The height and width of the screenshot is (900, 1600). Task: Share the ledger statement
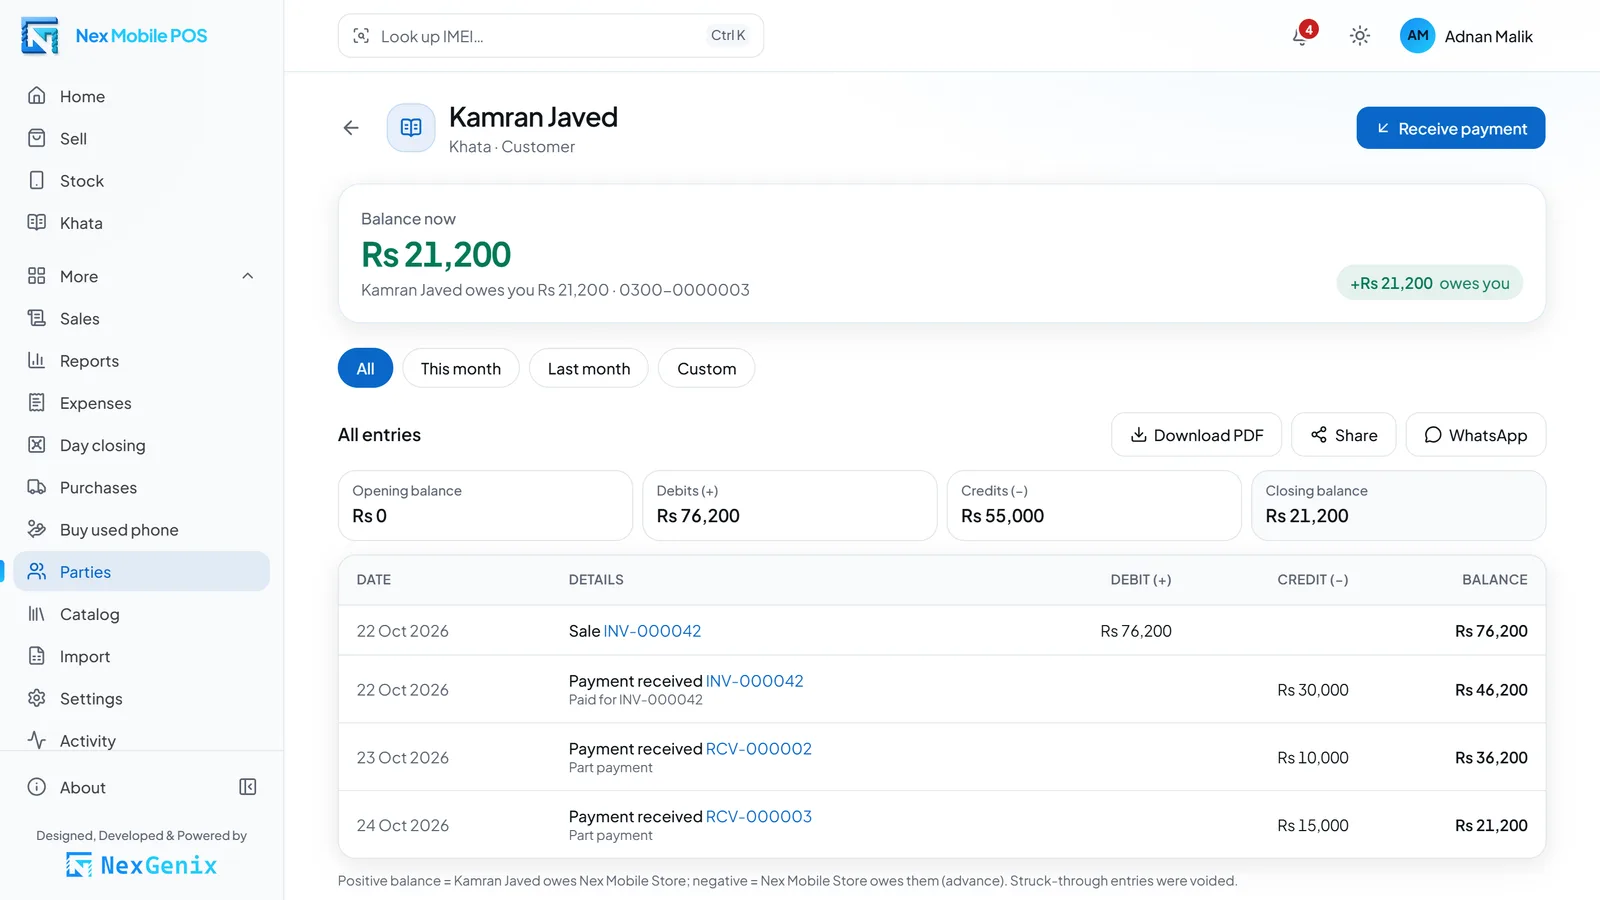(x=1343, y=435)
